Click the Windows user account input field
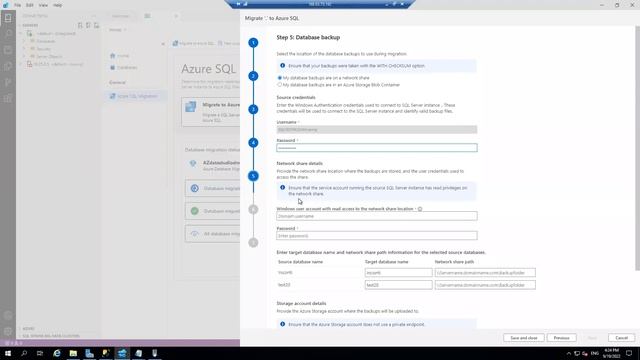The height and width of the screenshot is (360, 640). [377, 216]
